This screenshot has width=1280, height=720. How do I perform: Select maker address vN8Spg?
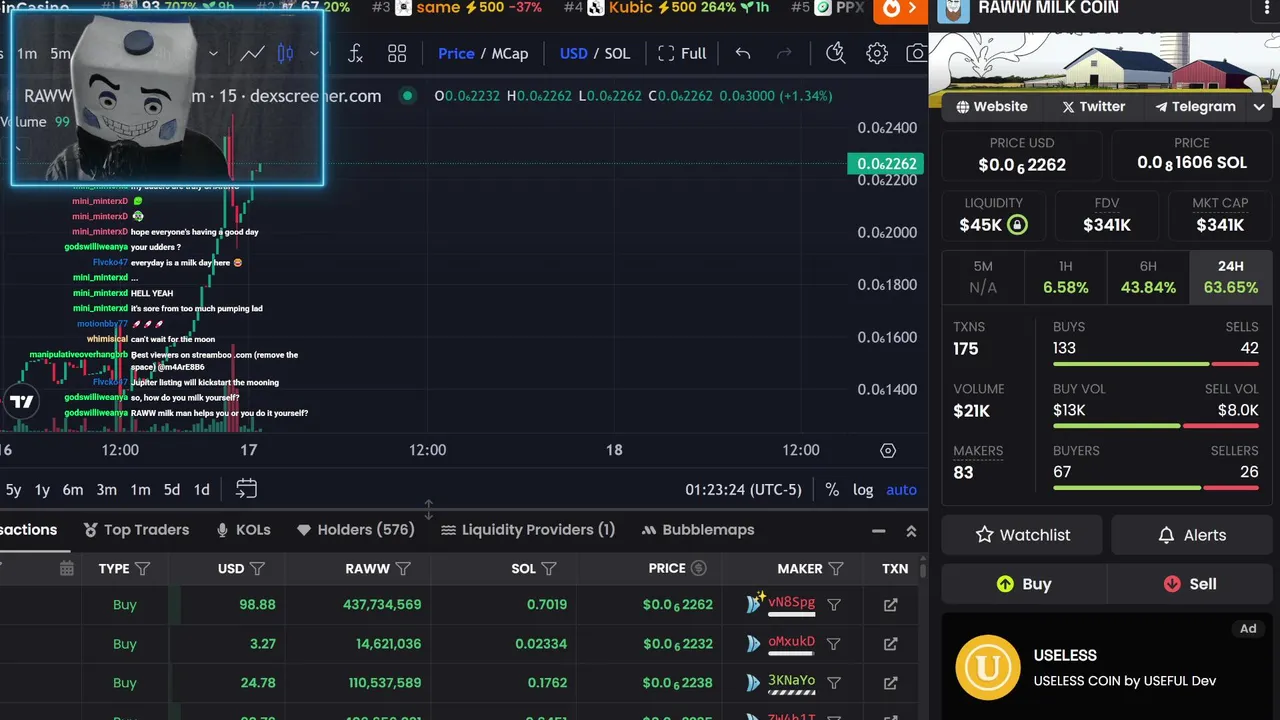tap(791, 603)
